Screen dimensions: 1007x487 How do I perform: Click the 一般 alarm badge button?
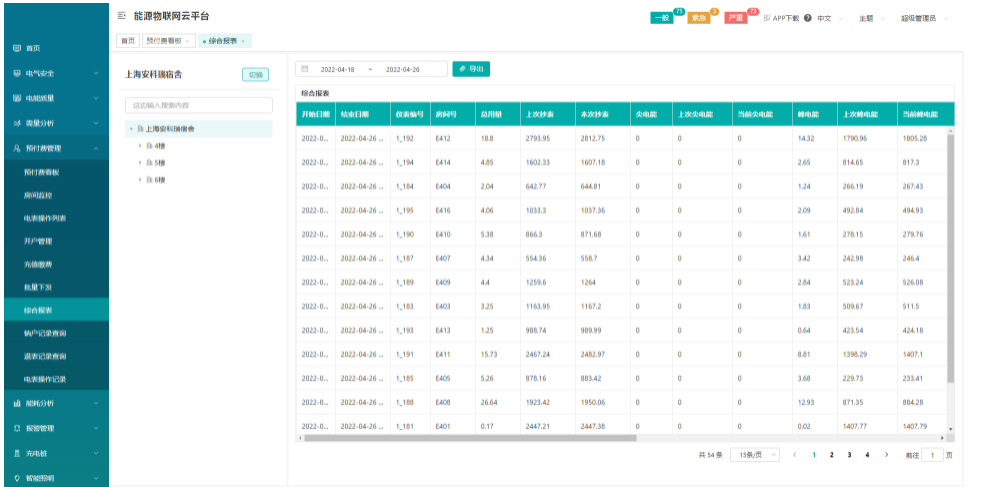pyautogui.click(x=662, y=19)
